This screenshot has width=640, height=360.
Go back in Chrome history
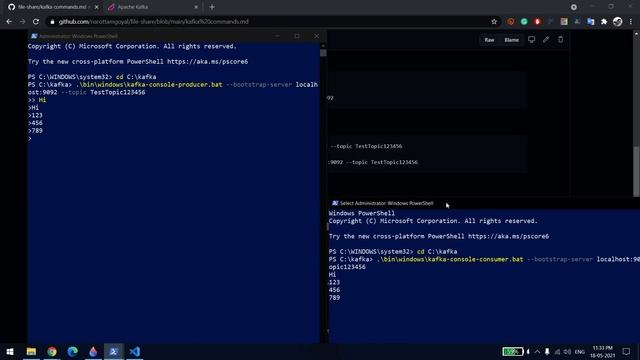(x=9, y=22)
